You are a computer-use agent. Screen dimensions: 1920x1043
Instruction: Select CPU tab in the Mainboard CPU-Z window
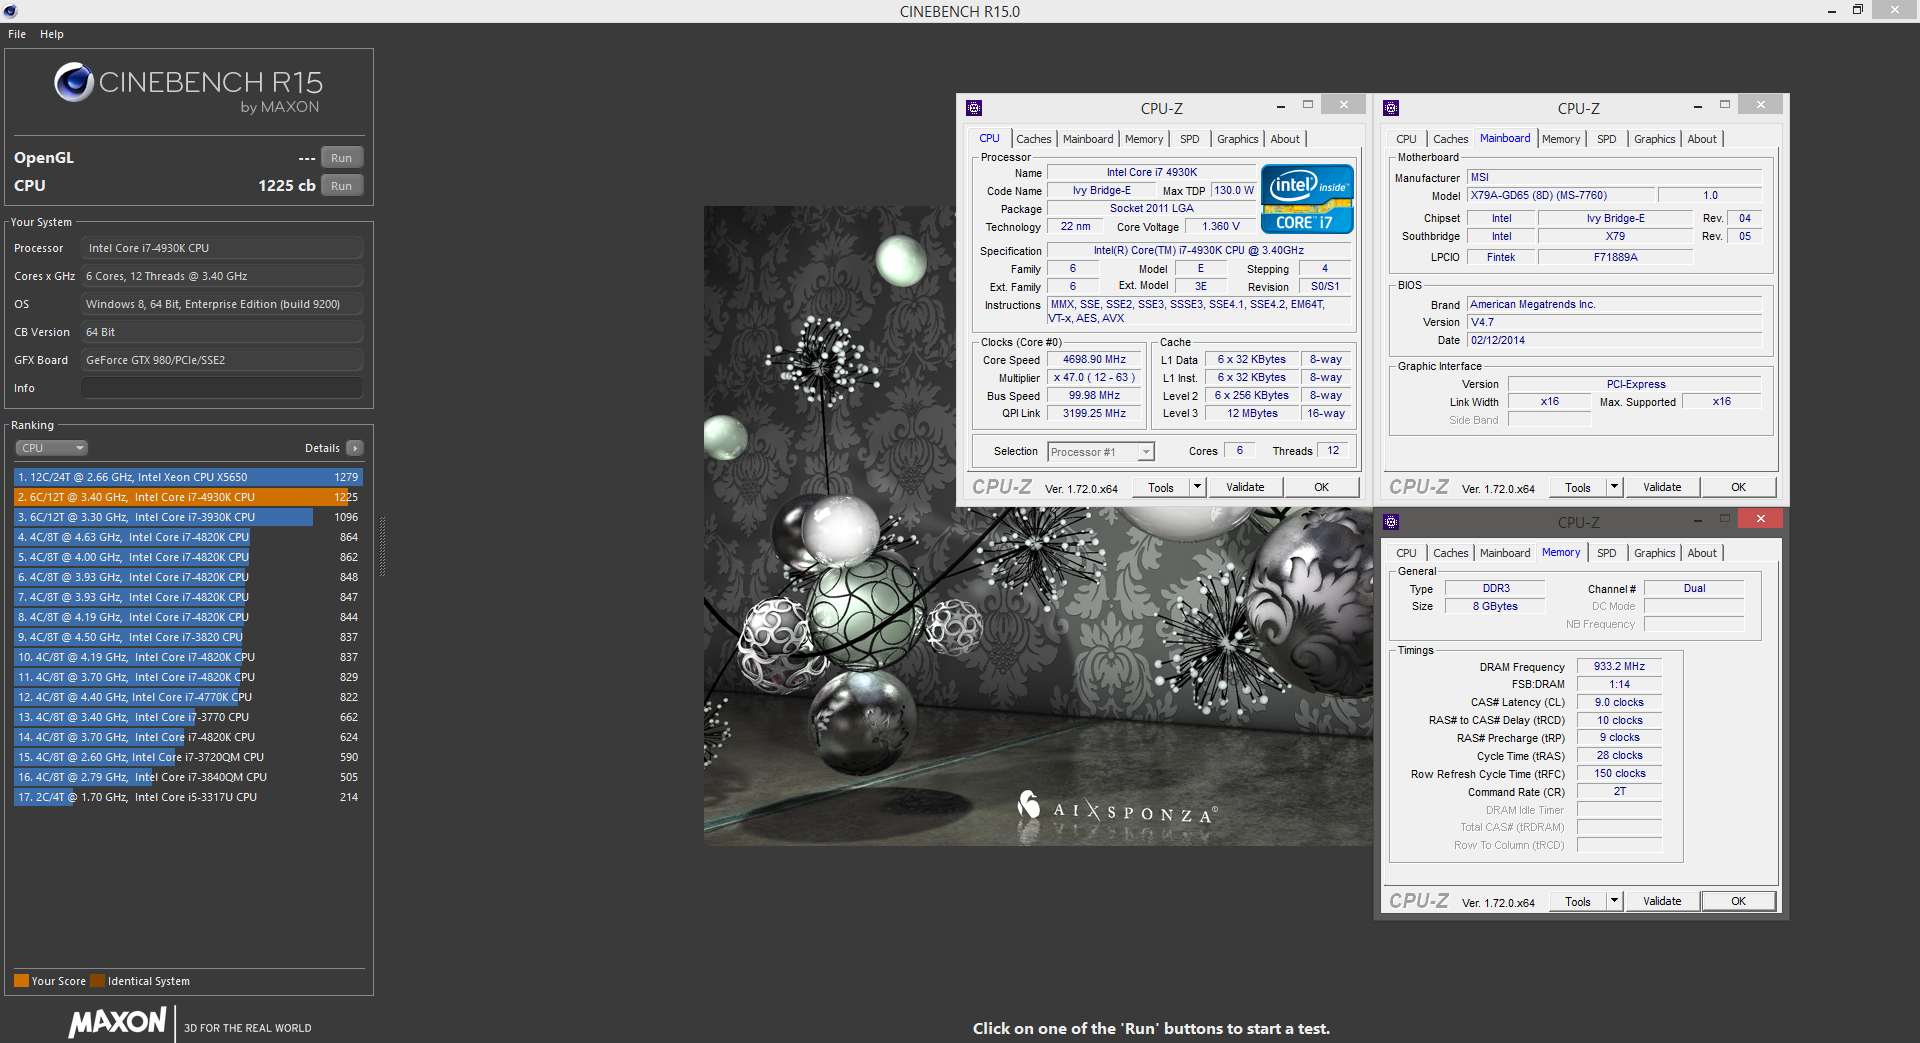1406,139
